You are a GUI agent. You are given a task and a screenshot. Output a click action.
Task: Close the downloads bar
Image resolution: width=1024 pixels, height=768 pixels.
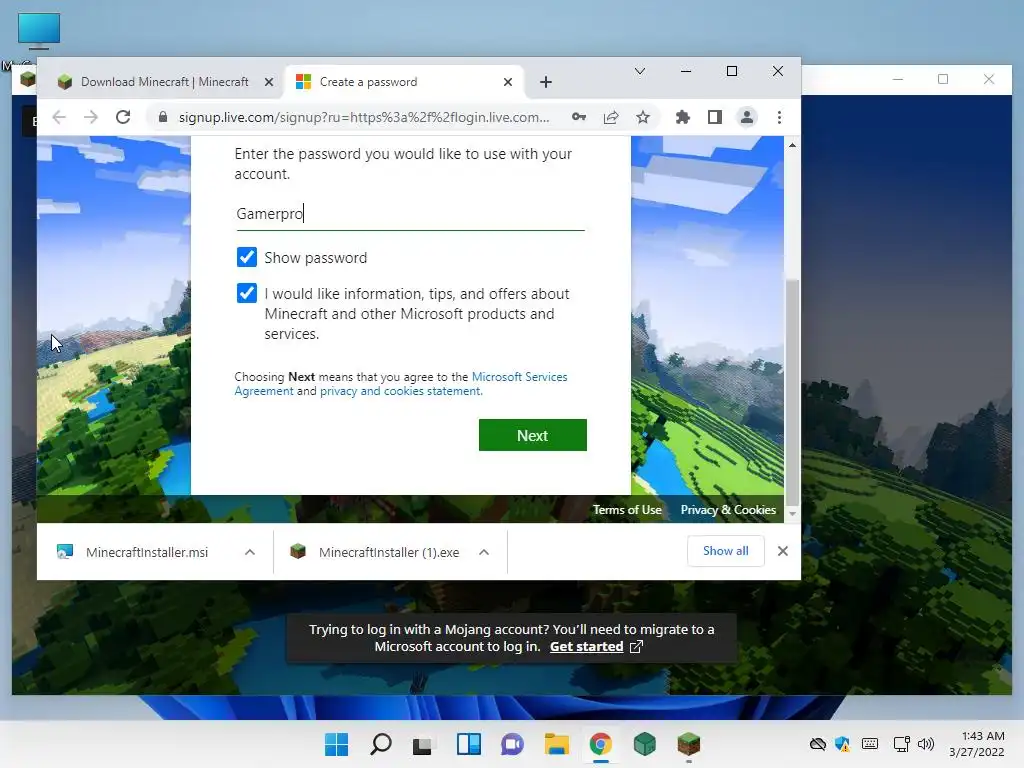click(x=783, y=551)
